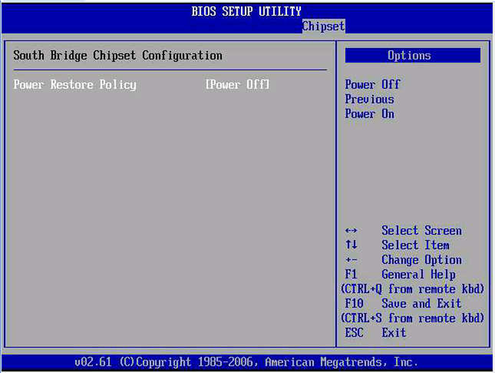The image size is (495, 373).
Task: Click the Save and Exit text
Action: tap(422, 304)
